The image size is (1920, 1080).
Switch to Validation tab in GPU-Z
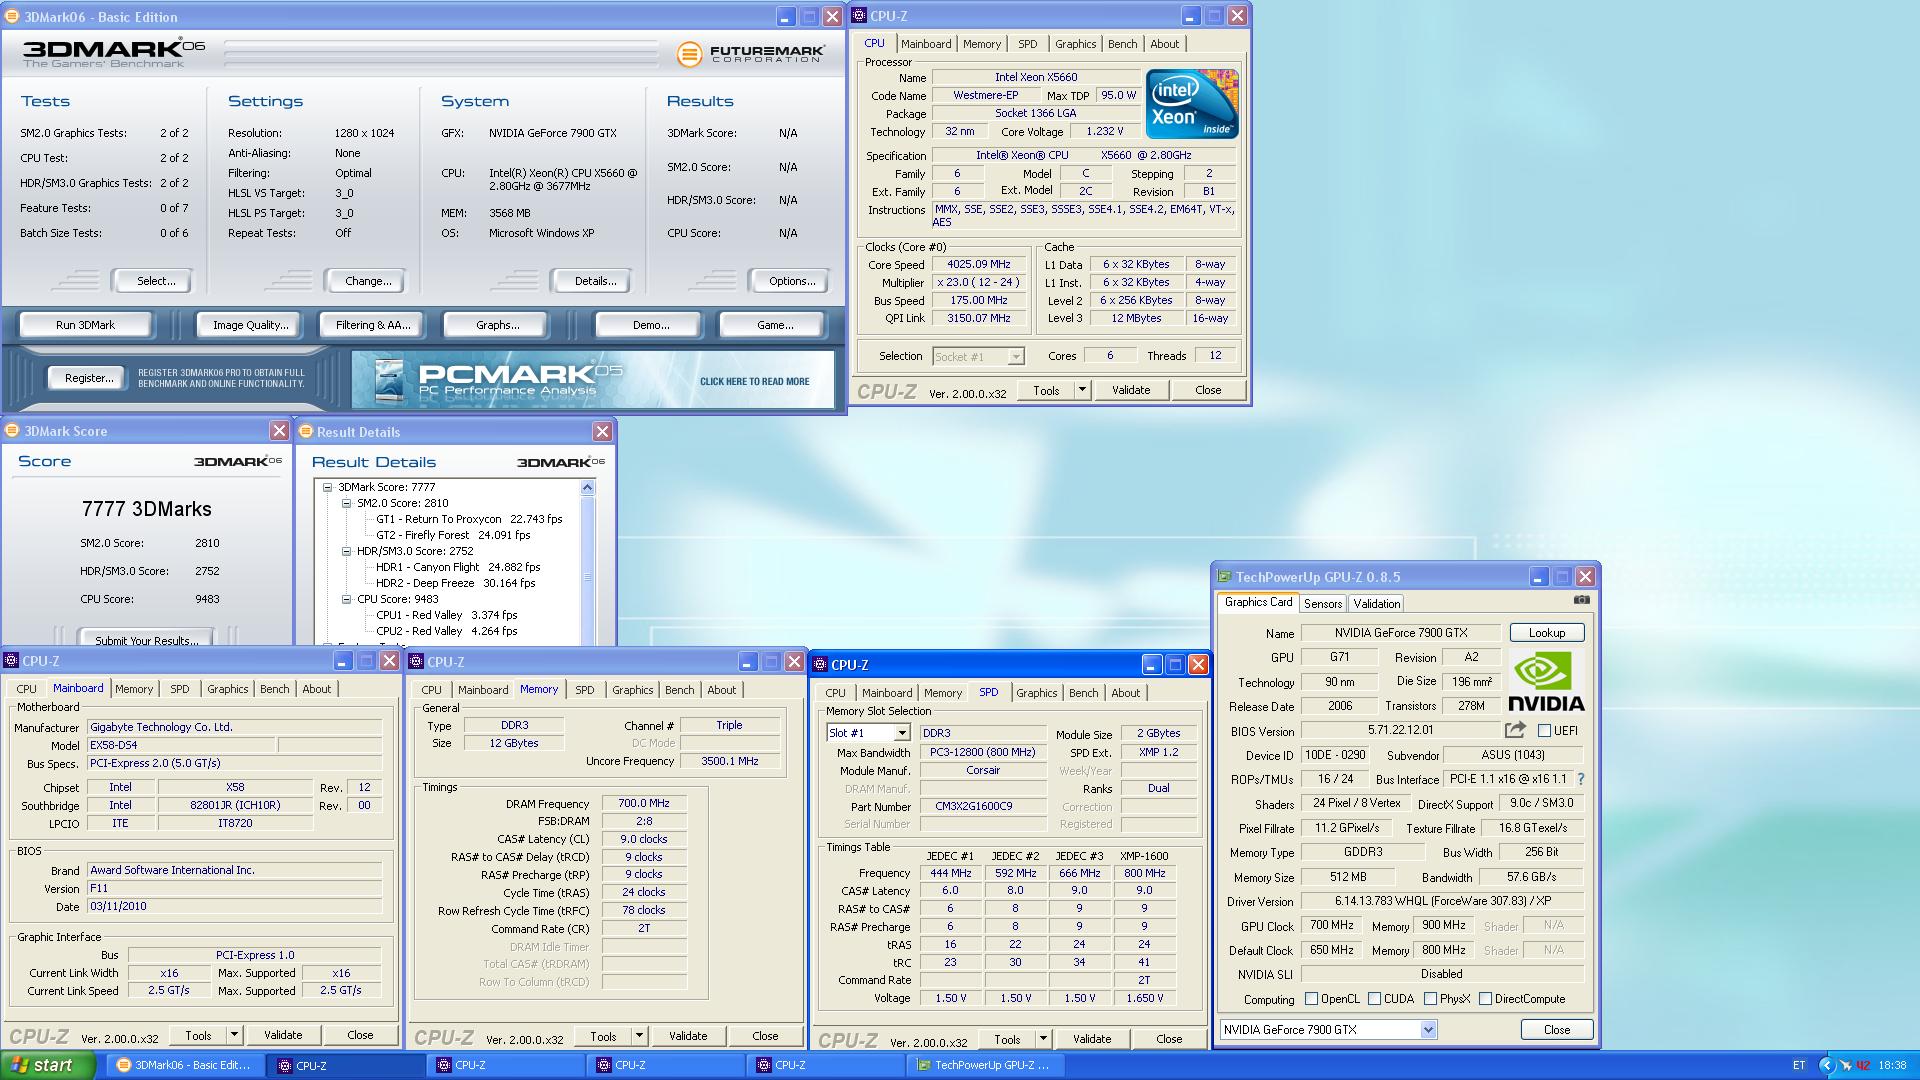tap(1376, 603)
